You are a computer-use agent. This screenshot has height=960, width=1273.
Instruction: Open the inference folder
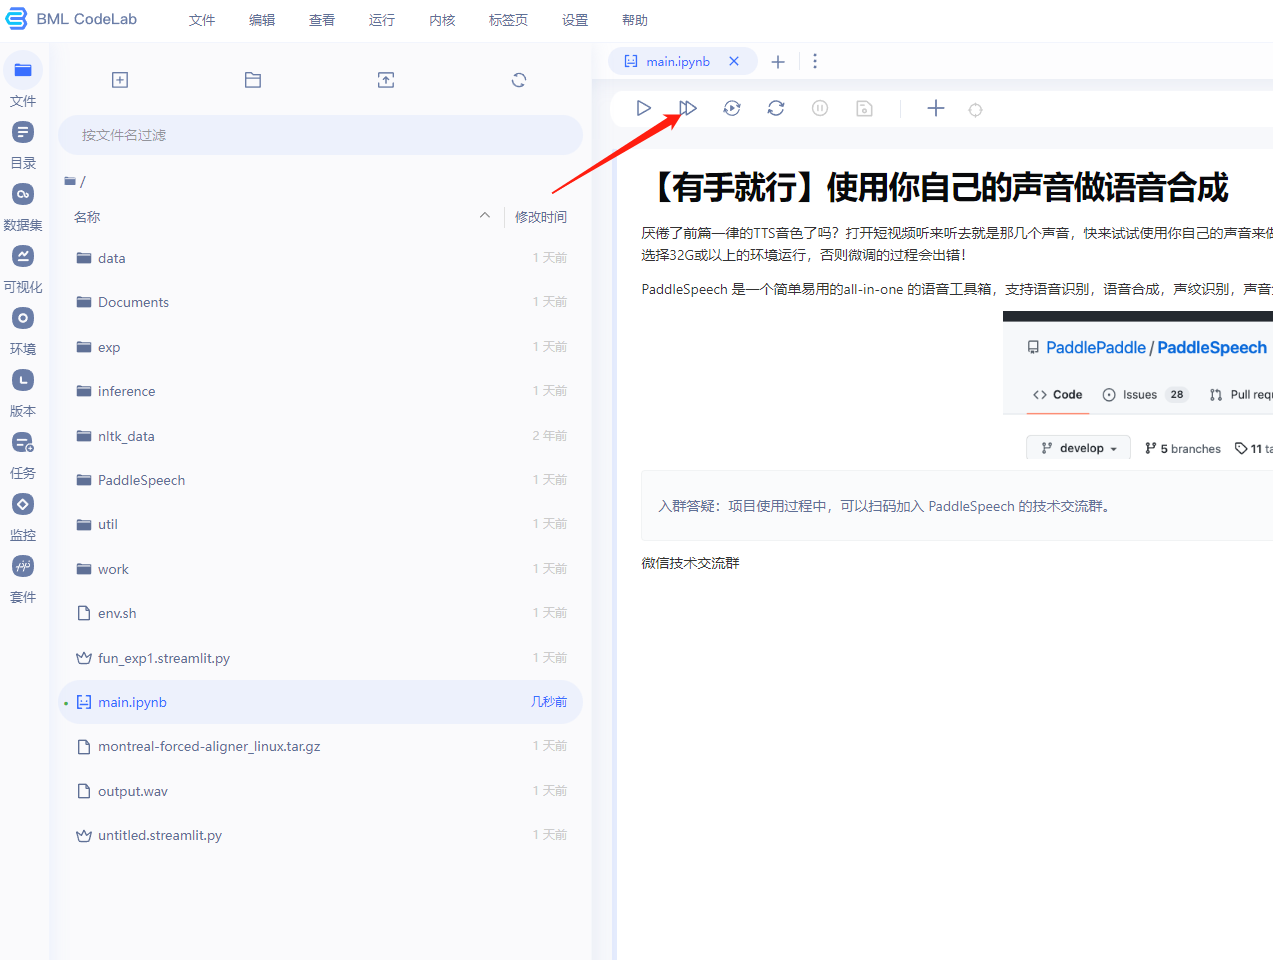pos(320,391)
